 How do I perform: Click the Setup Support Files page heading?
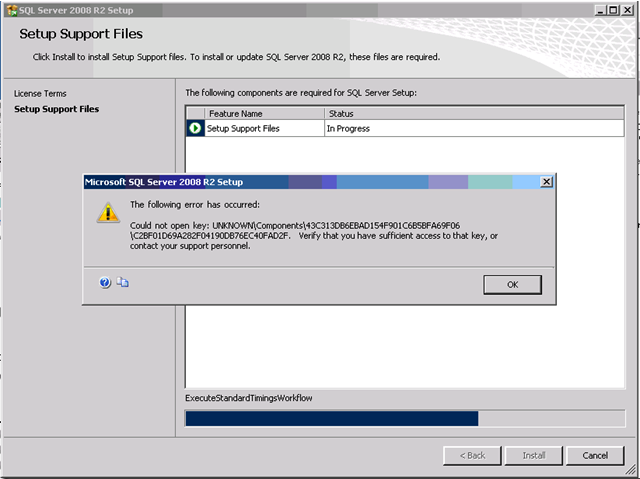81,34
